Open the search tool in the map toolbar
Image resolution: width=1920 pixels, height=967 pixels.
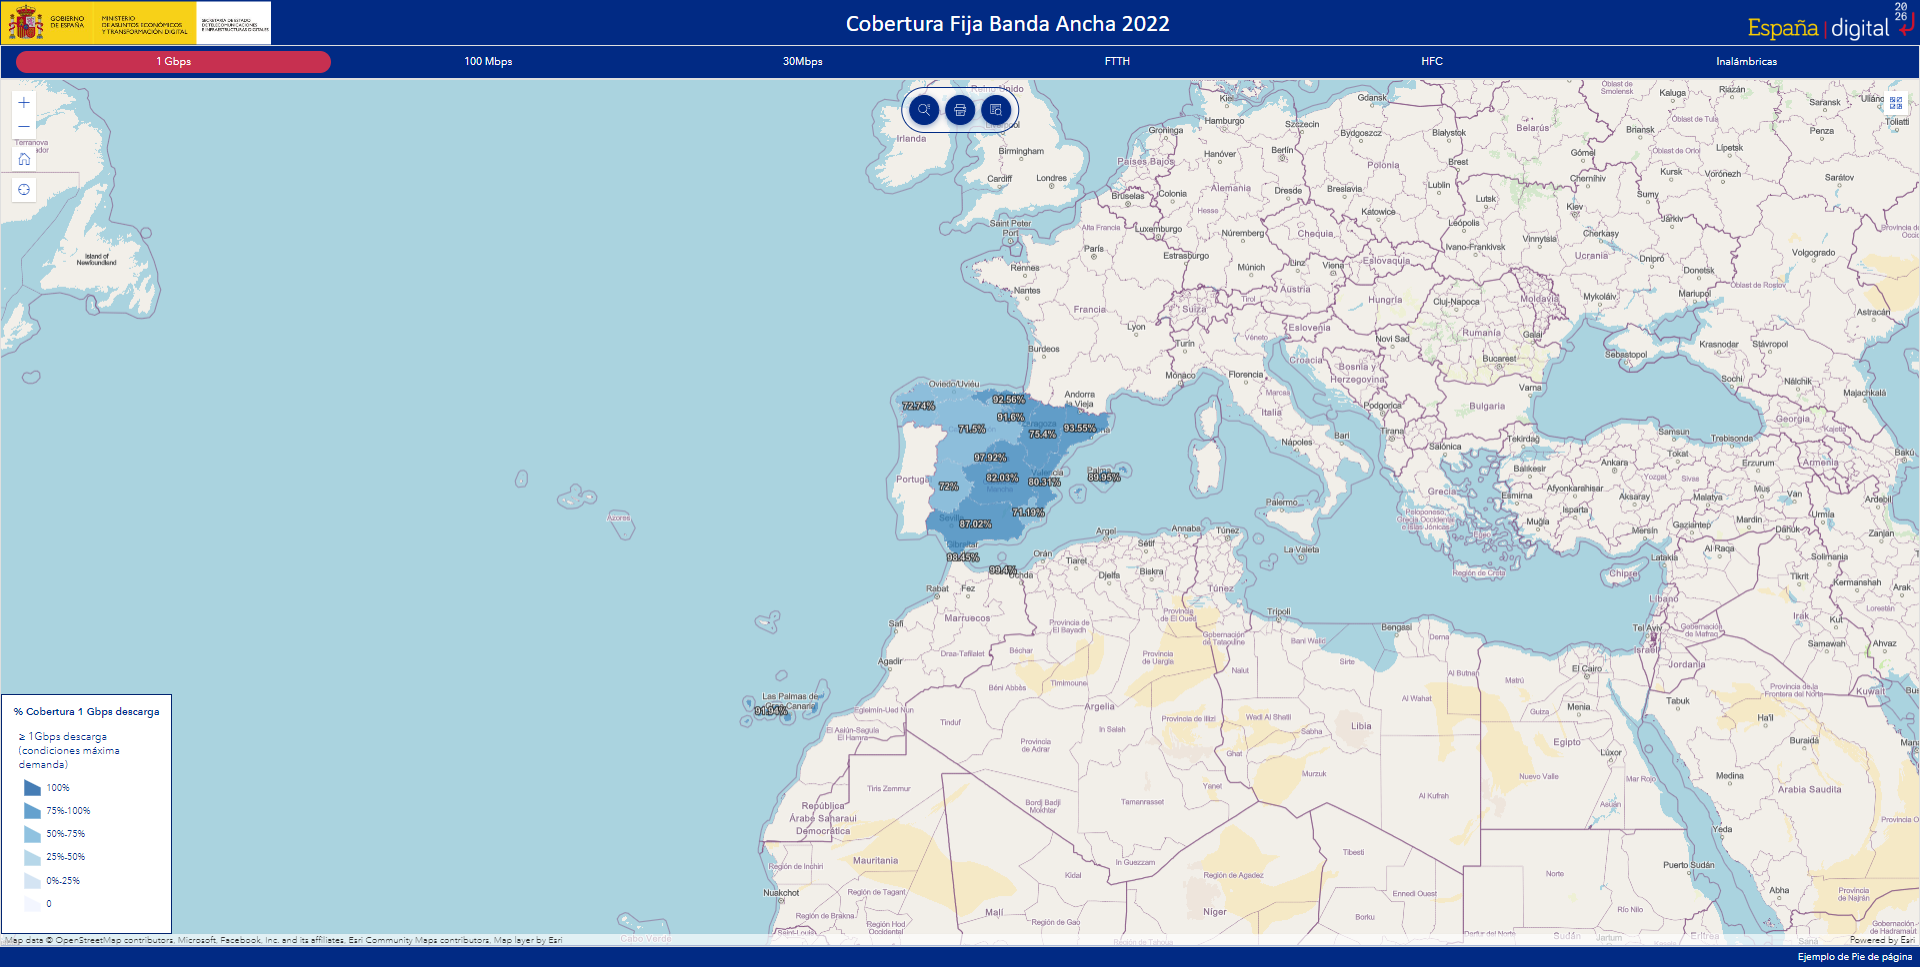pos(924,110)
